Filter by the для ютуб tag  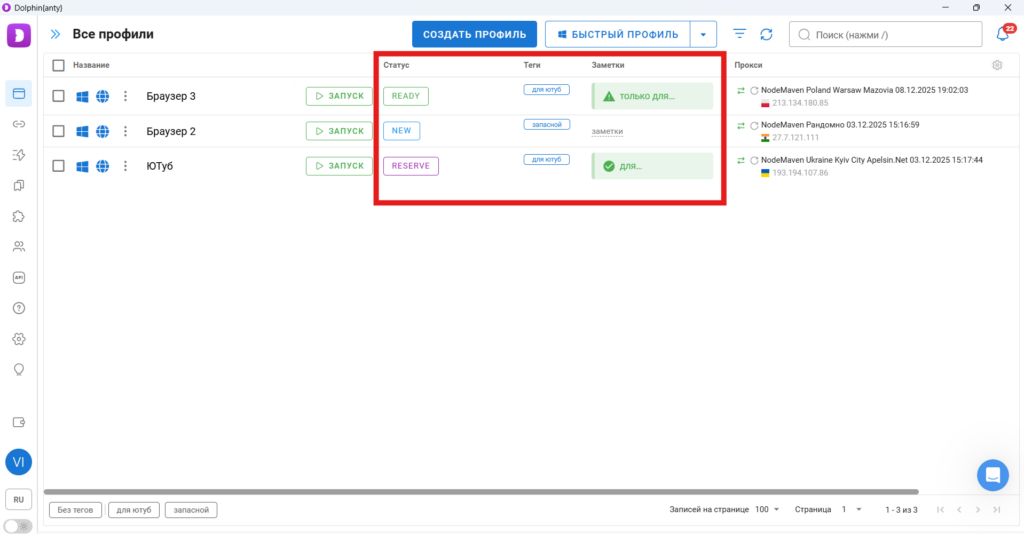[134, 510]
